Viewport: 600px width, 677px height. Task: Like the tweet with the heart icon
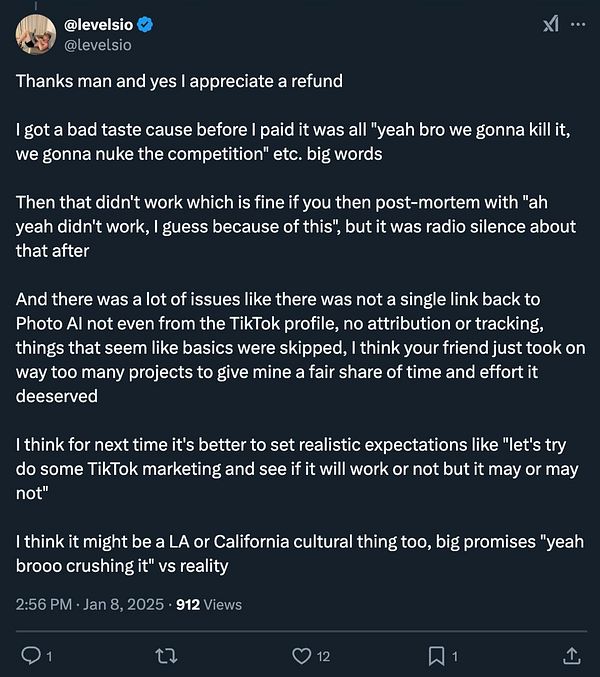coord(300,655)
